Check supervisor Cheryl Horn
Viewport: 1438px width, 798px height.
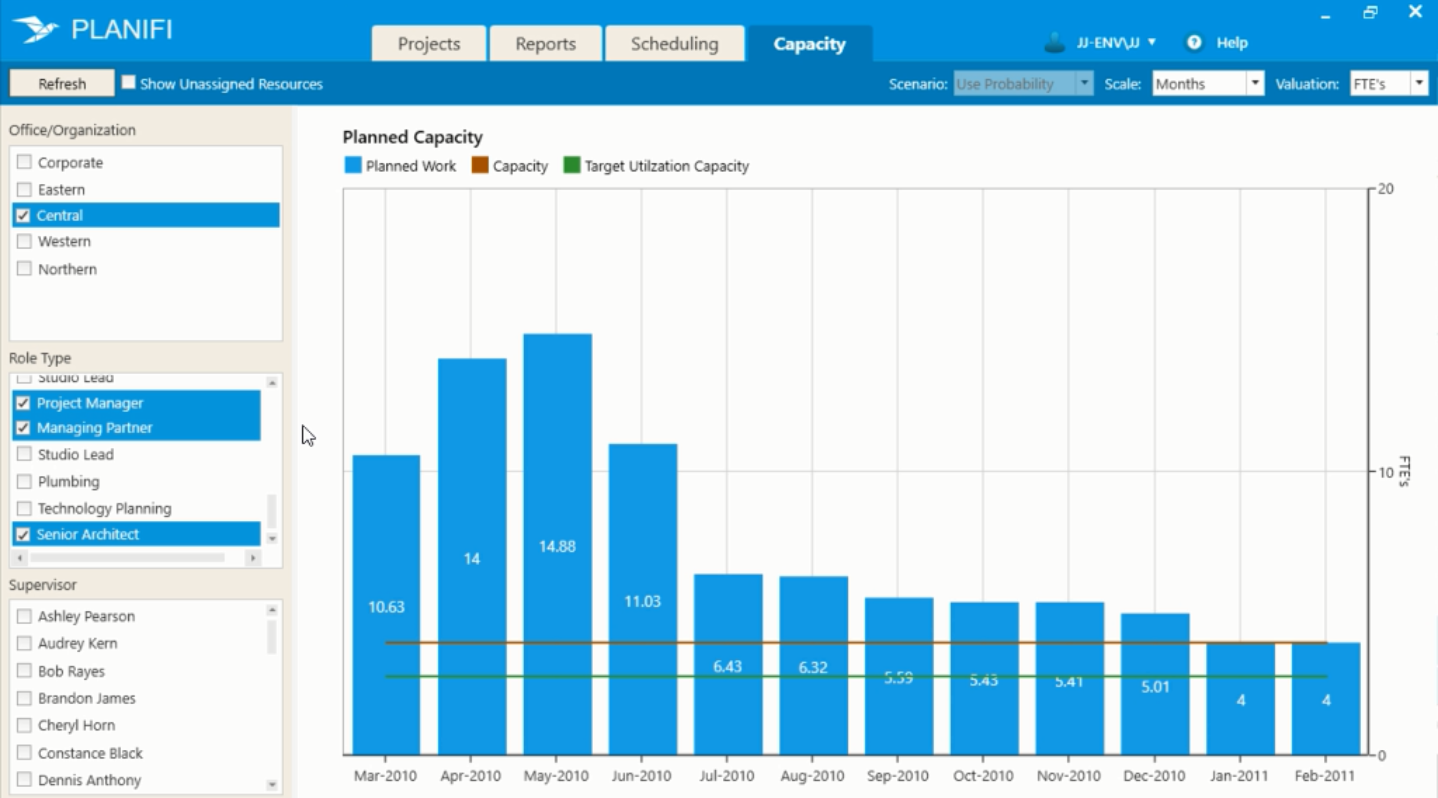(24, 725)
